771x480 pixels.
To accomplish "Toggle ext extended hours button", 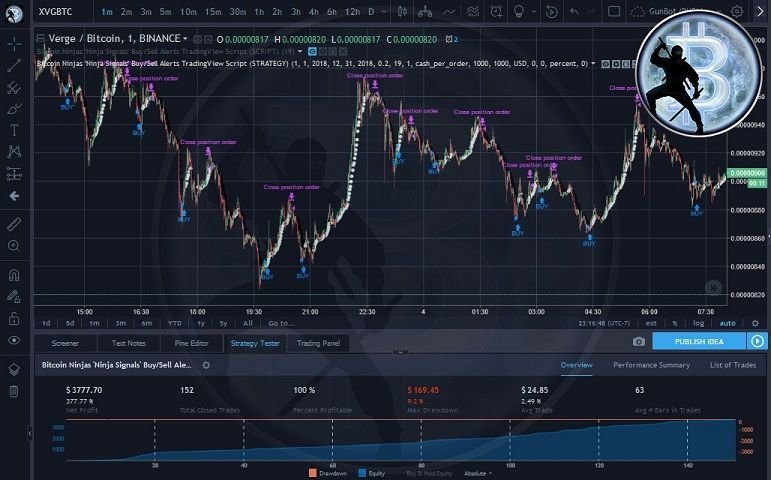I will tap(651, 323).
